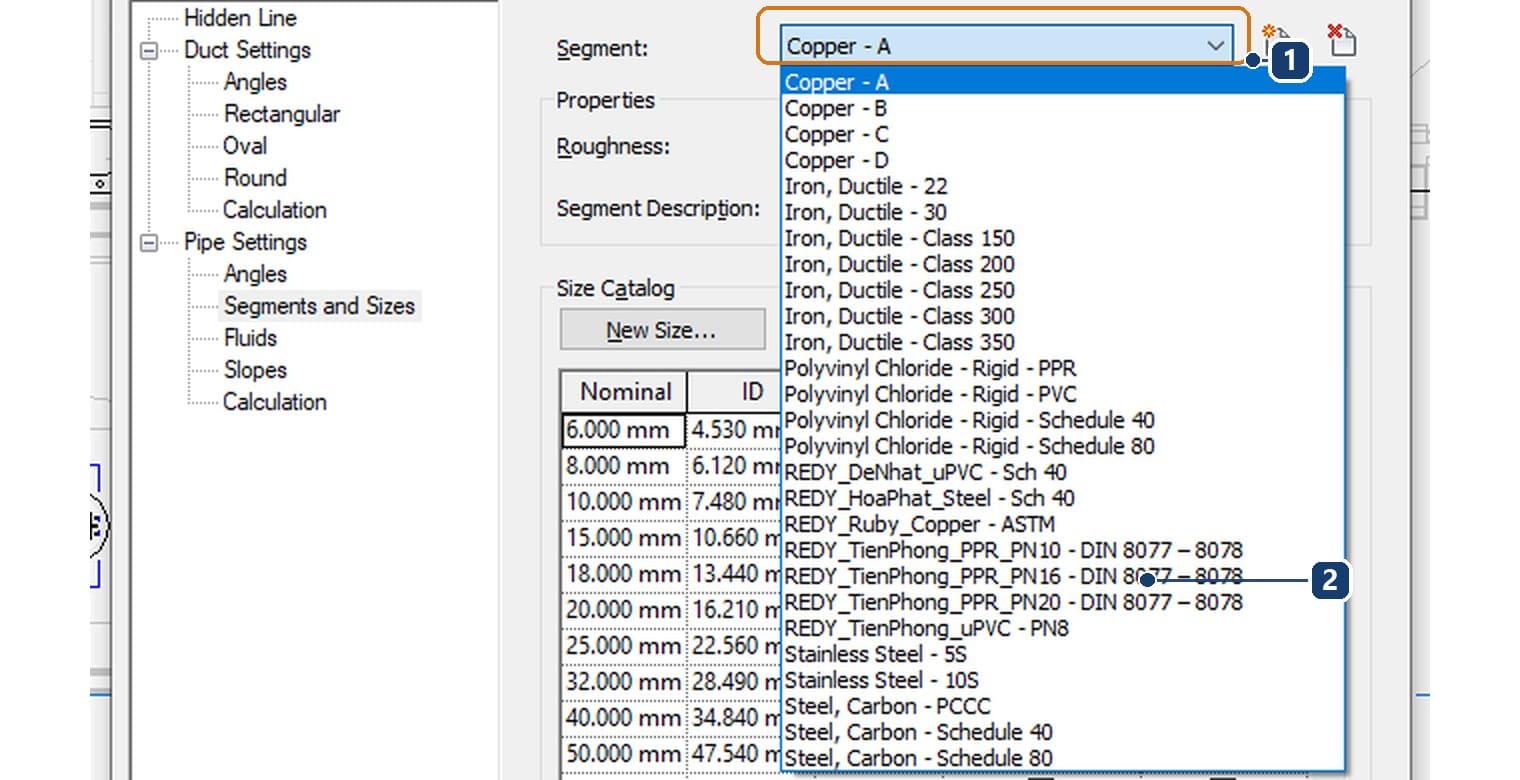Select Segments and Sizes item

tap(319, 306)
